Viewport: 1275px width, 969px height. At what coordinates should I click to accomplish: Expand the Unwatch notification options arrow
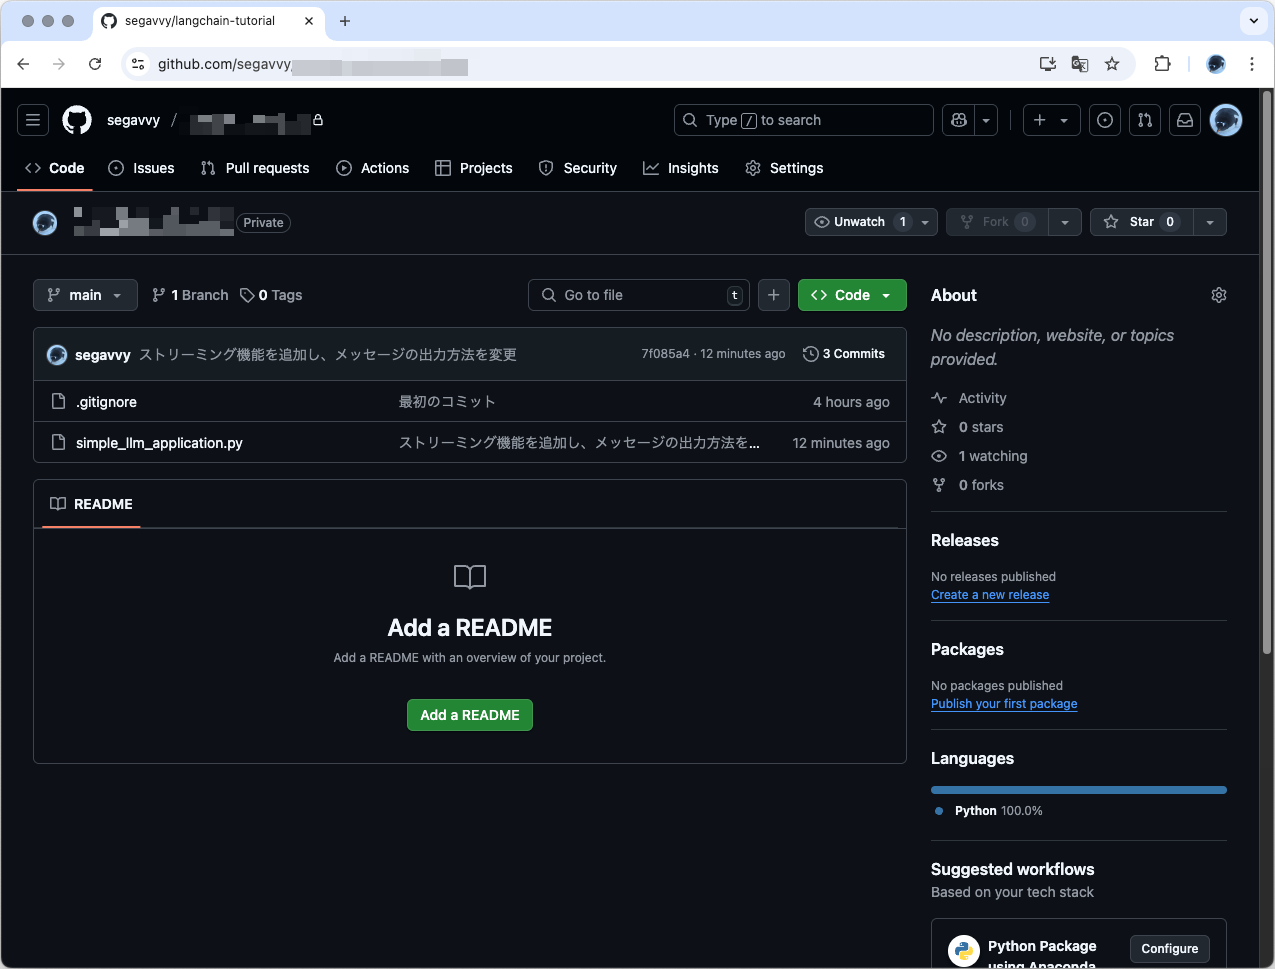pyautogui.click(x=925, y=222)
